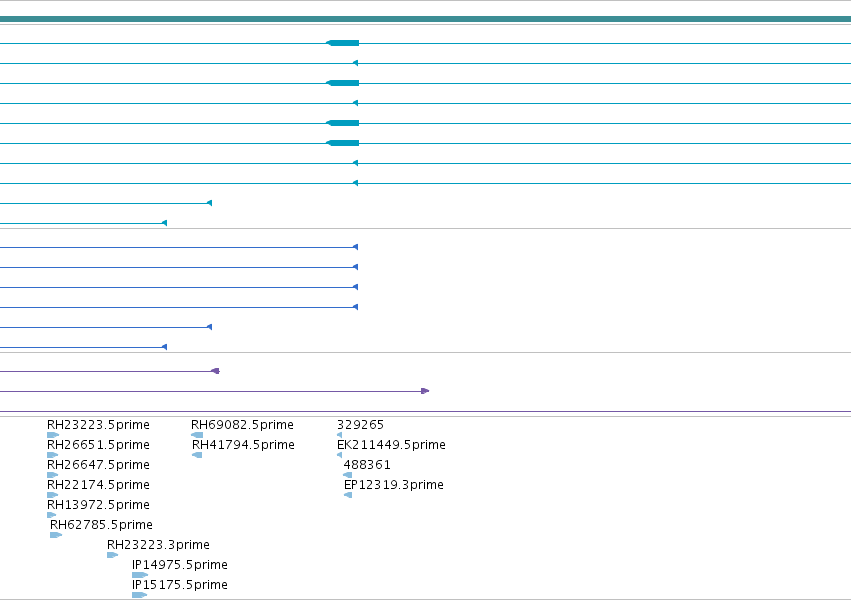Click the arrow glyph below RH23223.3prime

pyautogui.click(x=112, y=556)
